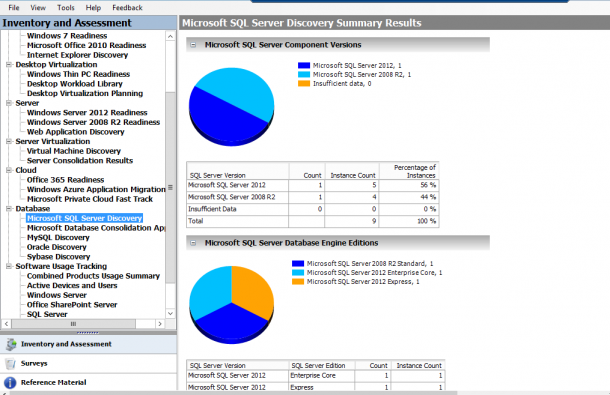Select Windows Azure Application Migration

96,190
